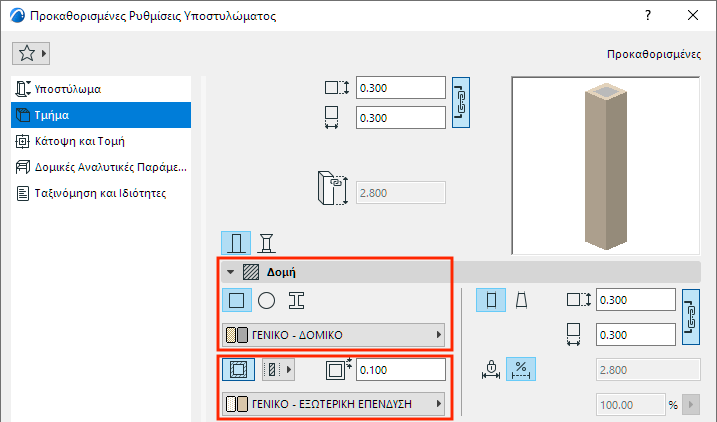Select the percentage length mode button
The height and width of the screenshot is (422, 717).
pyautogui.click(x=521, y=369)
